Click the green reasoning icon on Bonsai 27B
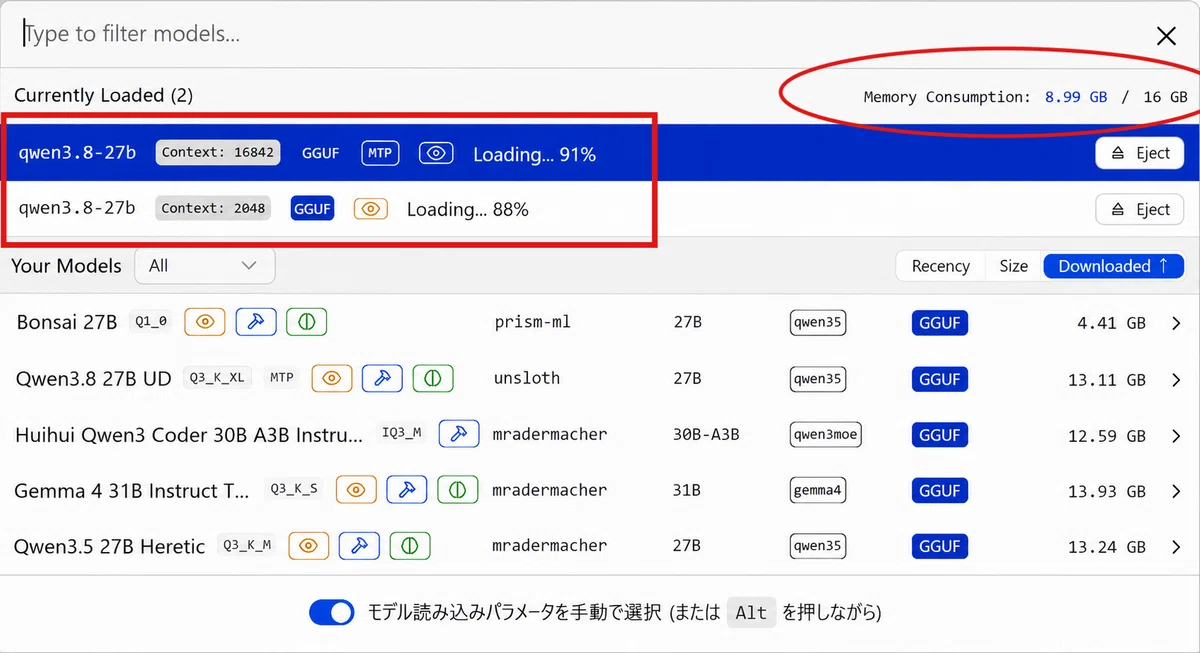 point(307,322)
